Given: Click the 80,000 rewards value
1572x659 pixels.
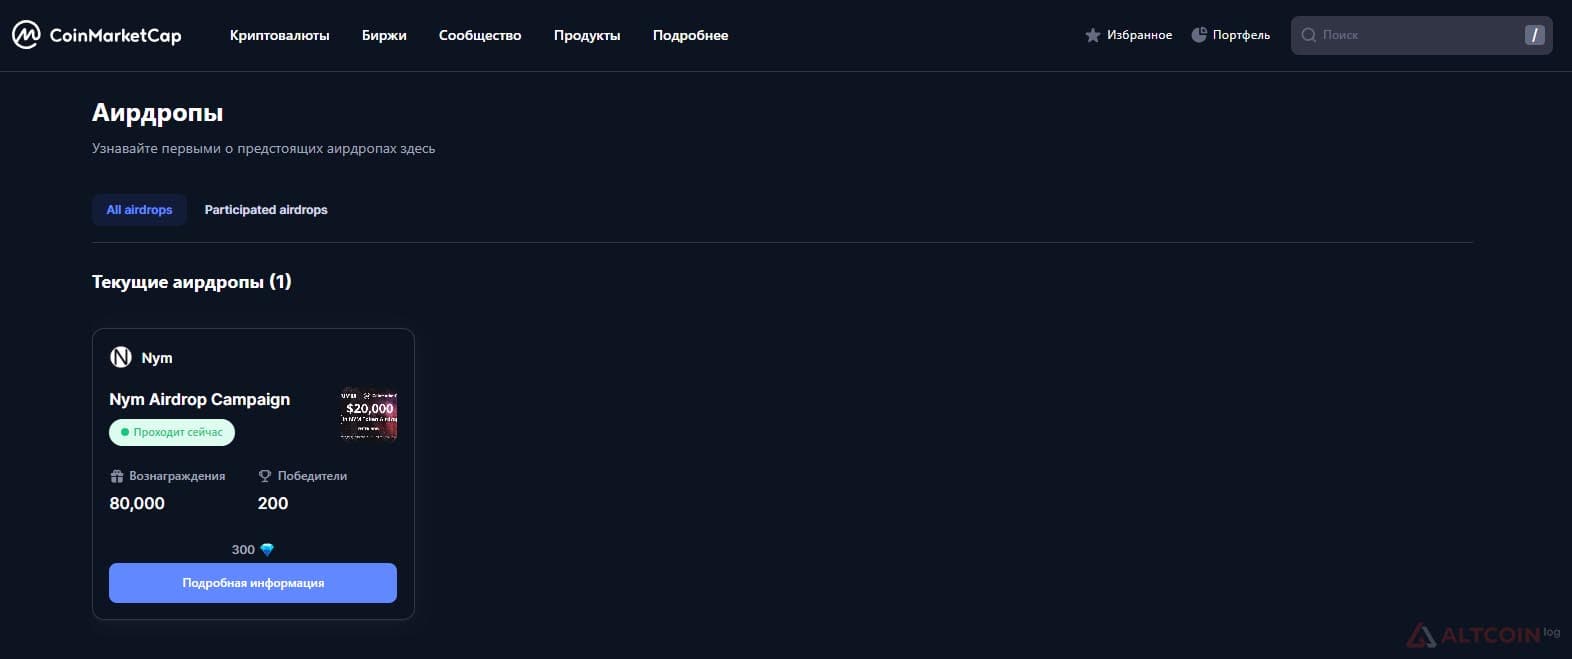Looking at the screenshot, I should [x=137, y=503].
